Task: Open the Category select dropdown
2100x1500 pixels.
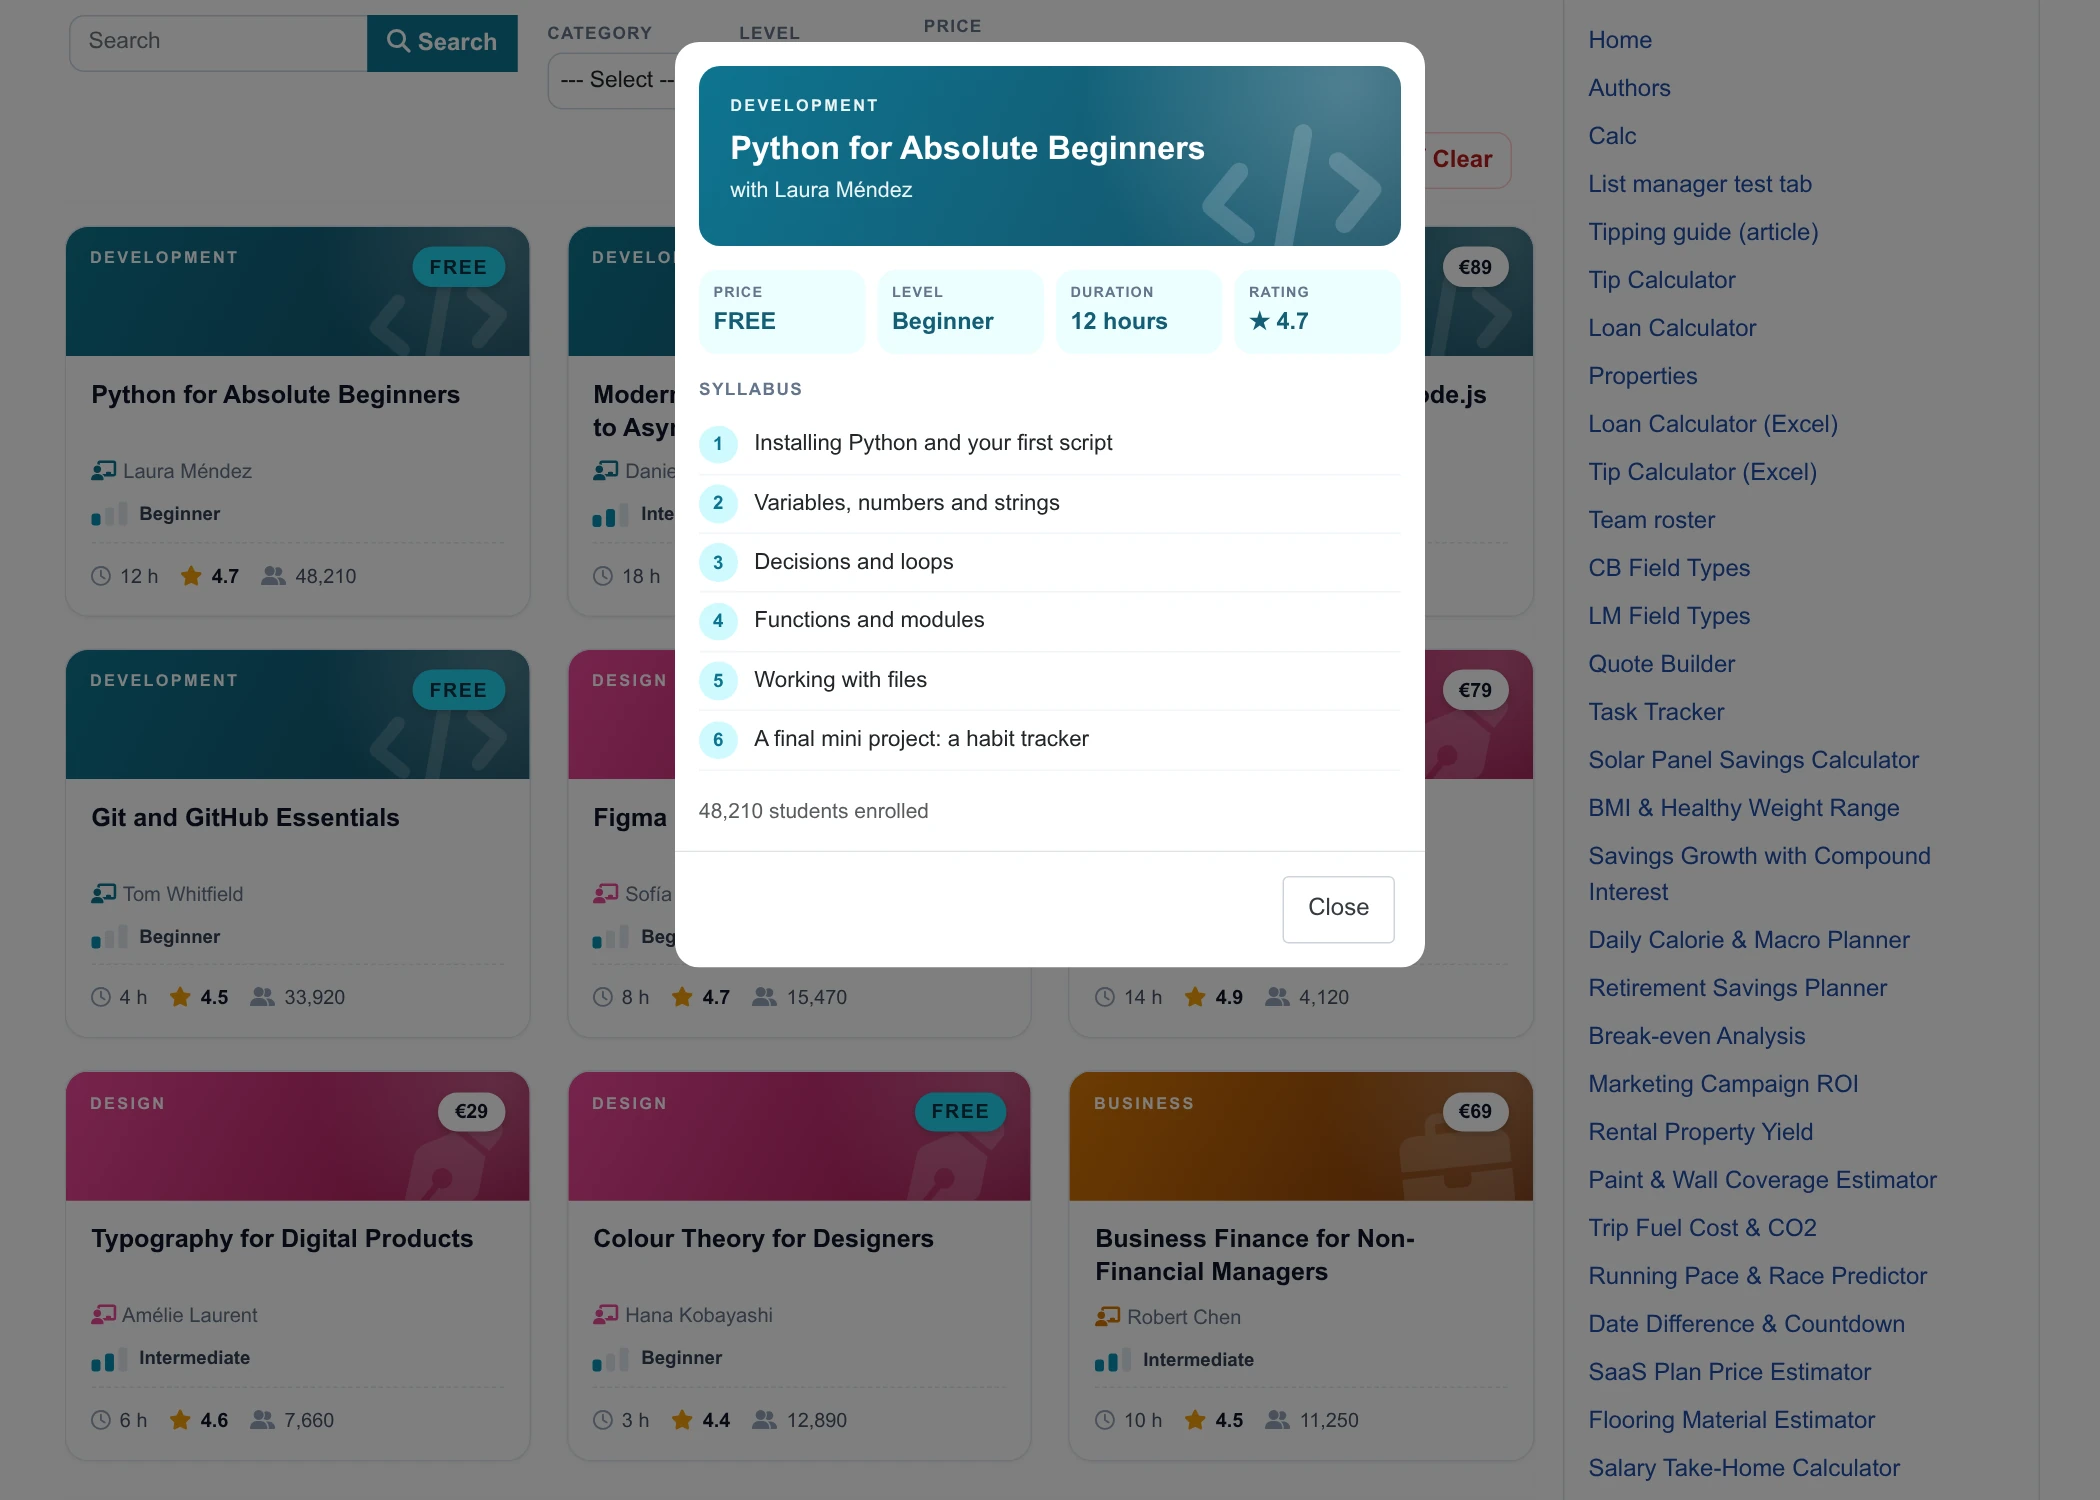Action: (x=612, y=80)
